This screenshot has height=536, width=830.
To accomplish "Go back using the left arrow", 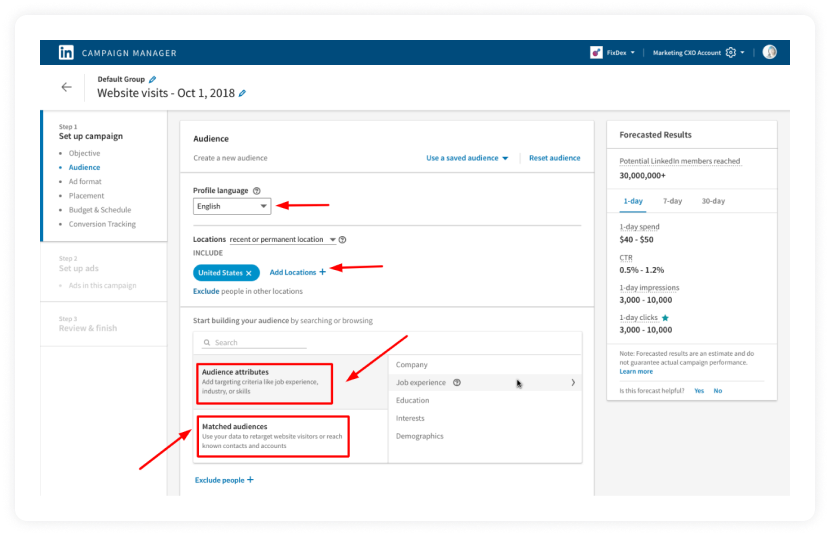I will coord(66,87).
